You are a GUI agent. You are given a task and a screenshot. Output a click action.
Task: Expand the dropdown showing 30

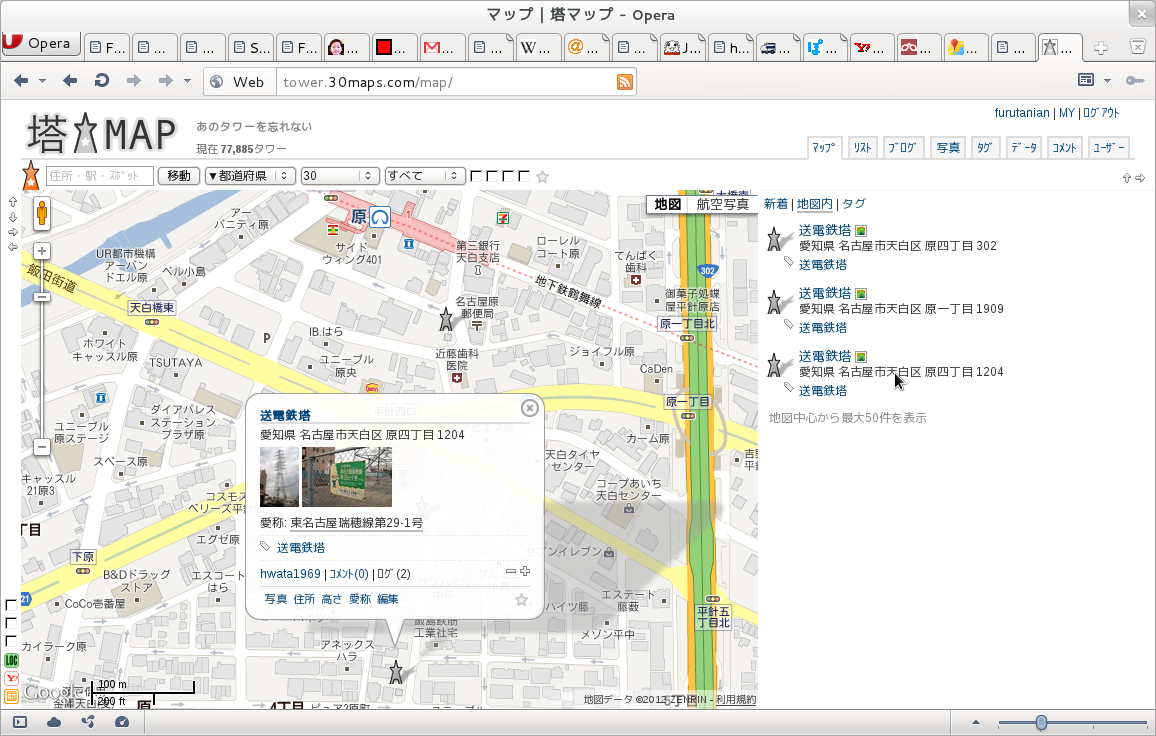(x=340, y=176)
